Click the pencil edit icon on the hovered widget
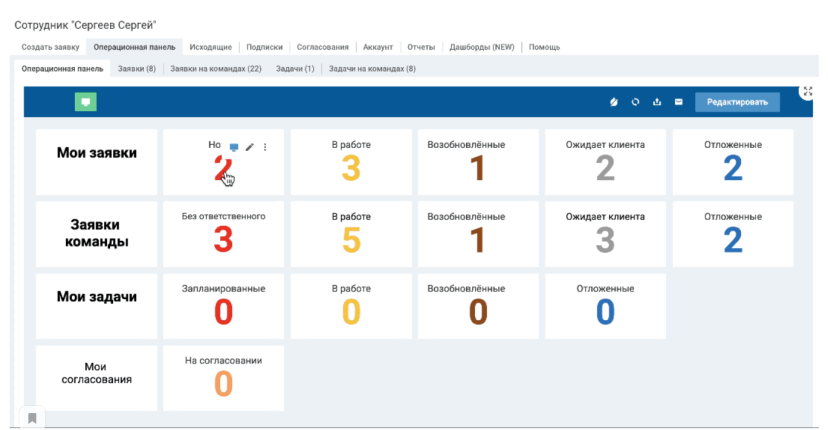This screenshot has width=828, height=430. [x=250, y=147]
